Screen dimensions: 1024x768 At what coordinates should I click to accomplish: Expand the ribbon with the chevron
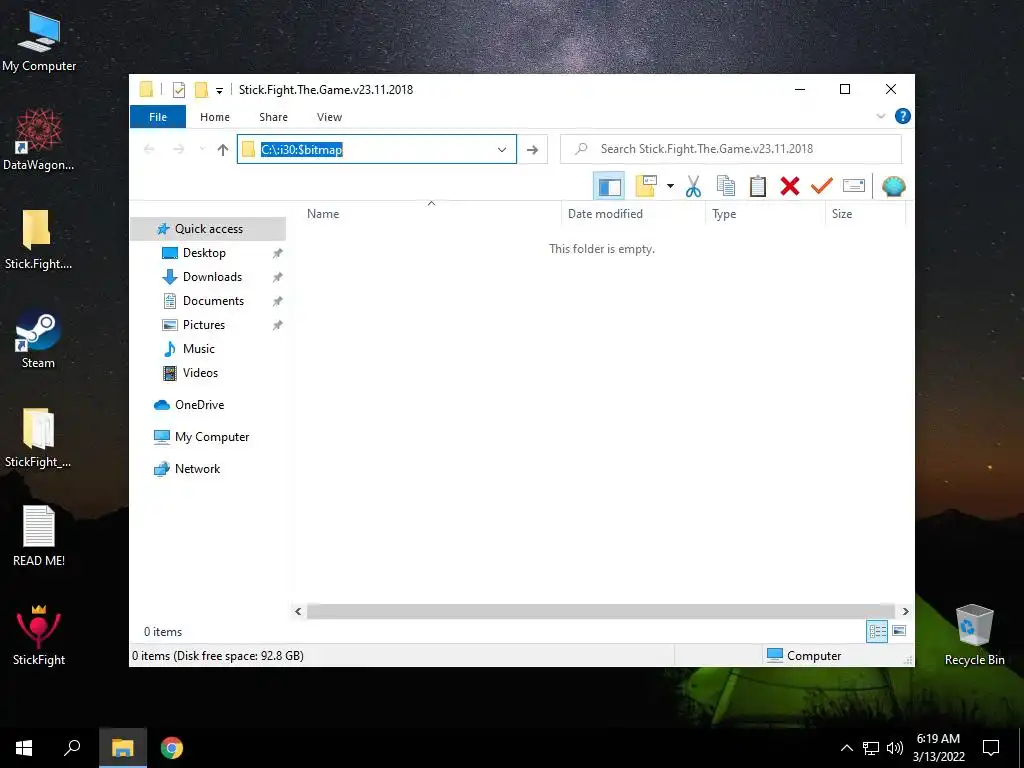tap(881, 116)
